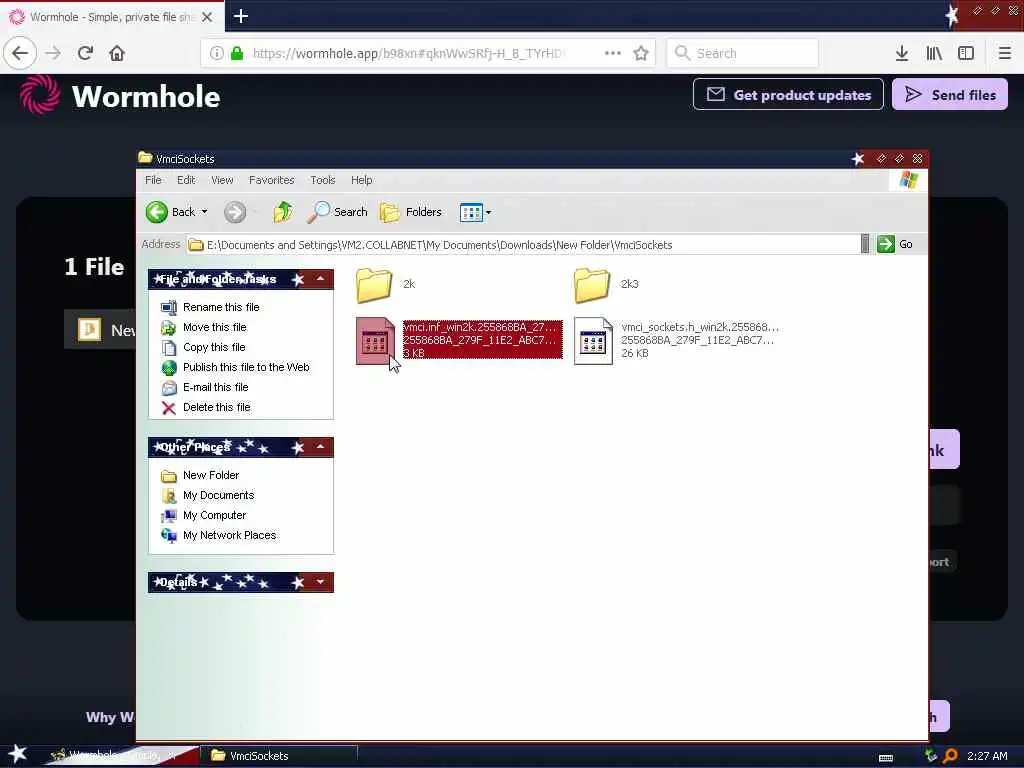Screen dimensions: 1024x768
Task: Click the Wormhole logo
Action: click(120, 95)
